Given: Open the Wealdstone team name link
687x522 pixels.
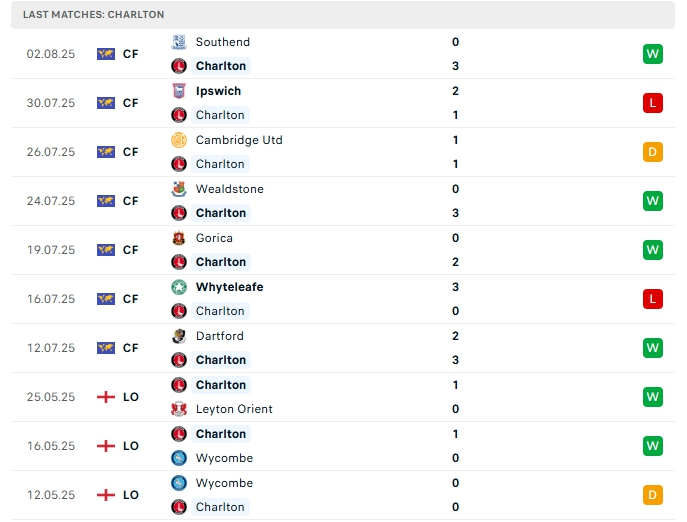Looking at the screenshot, I should [229, 189].
